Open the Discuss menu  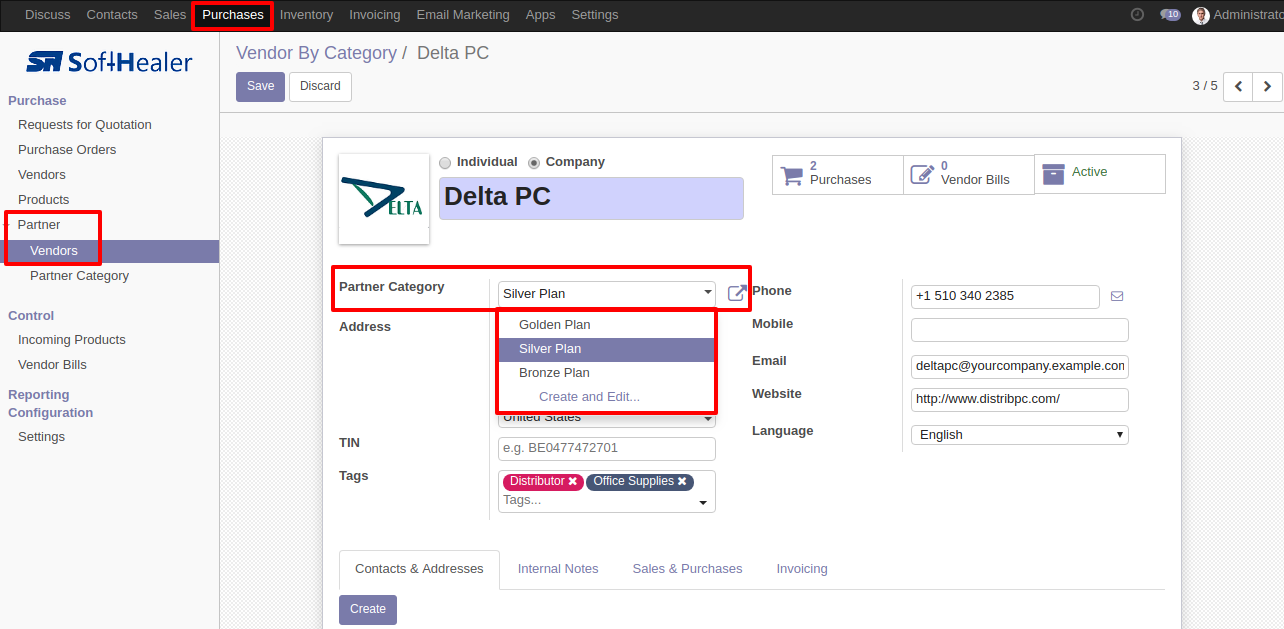click(48, 15)
